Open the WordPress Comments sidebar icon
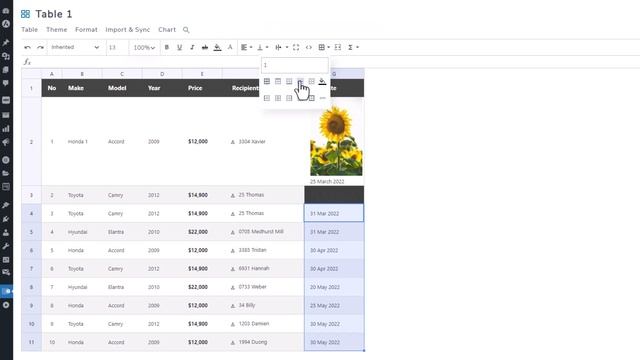 (x=6, y=83)
